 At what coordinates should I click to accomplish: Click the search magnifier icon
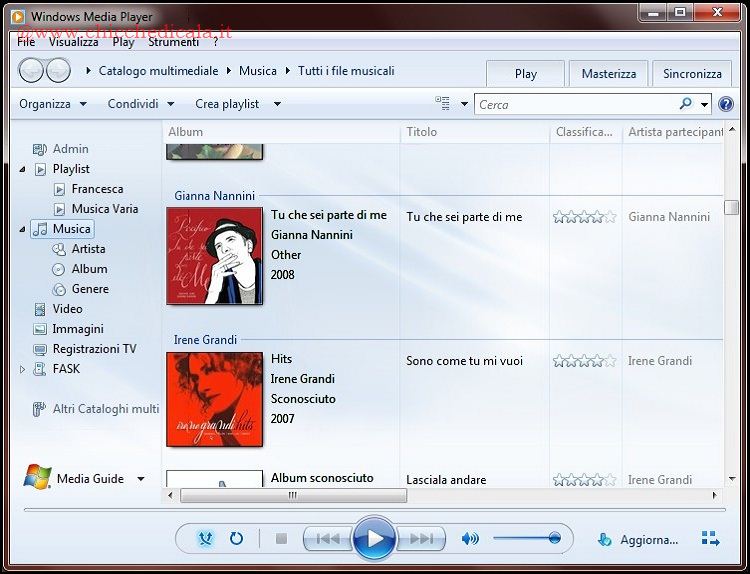point(686,104)
